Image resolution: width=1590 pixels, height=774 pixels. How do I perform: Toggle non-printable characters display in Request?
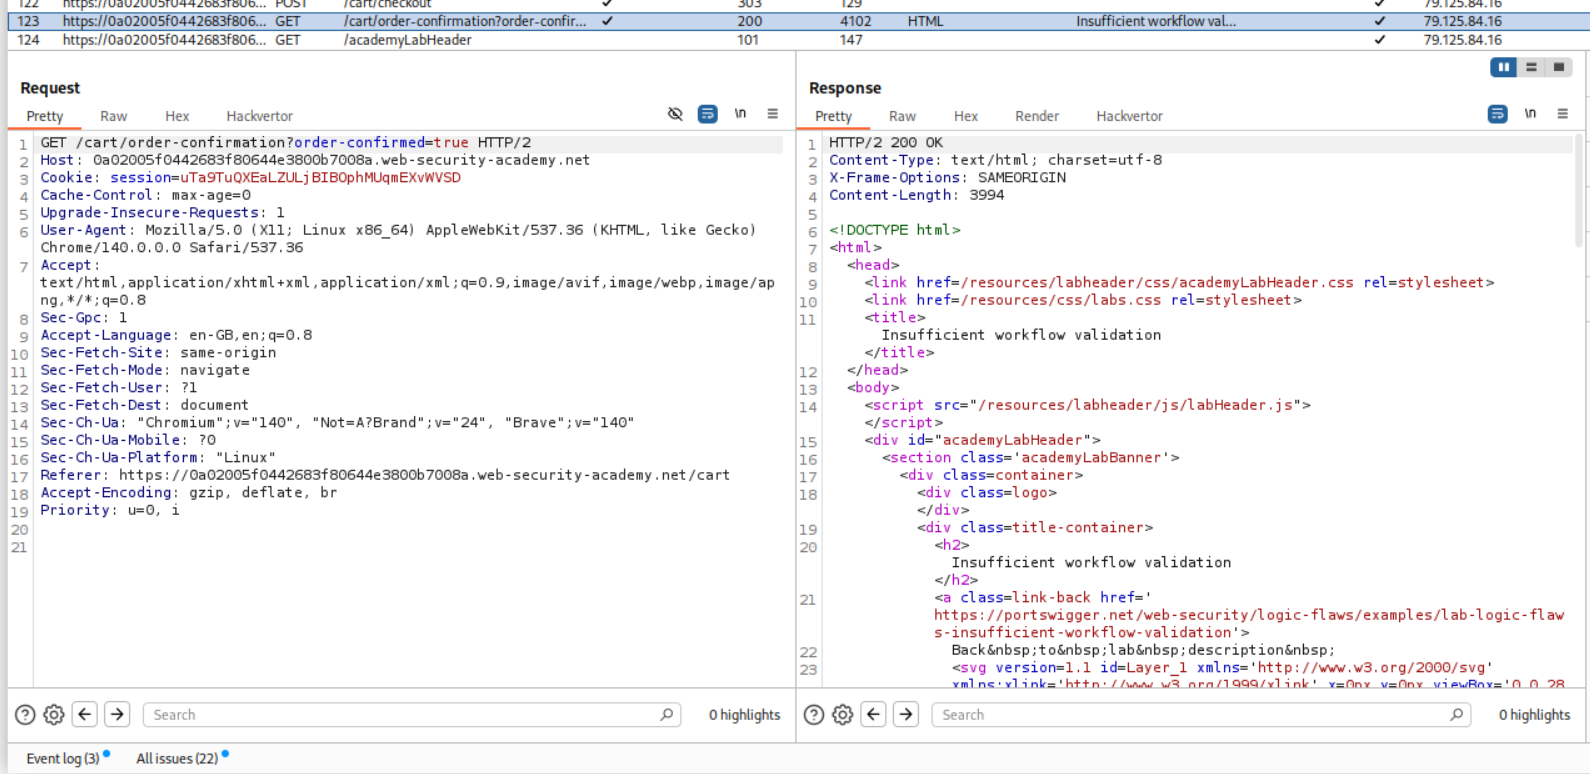[740, 114]
